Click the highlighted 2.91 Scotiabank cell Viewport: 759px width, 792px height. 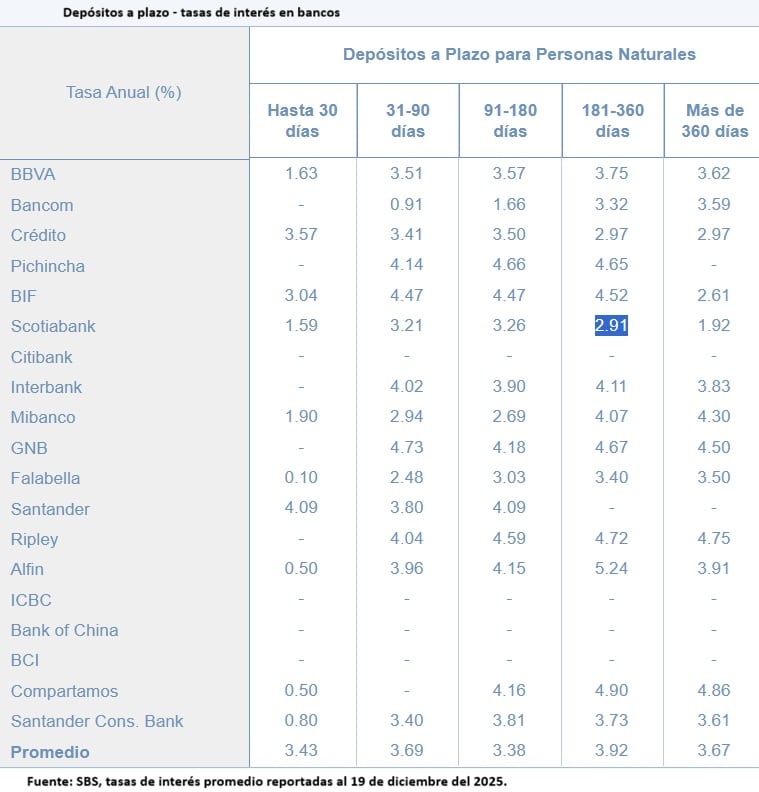tap(611, 326)
